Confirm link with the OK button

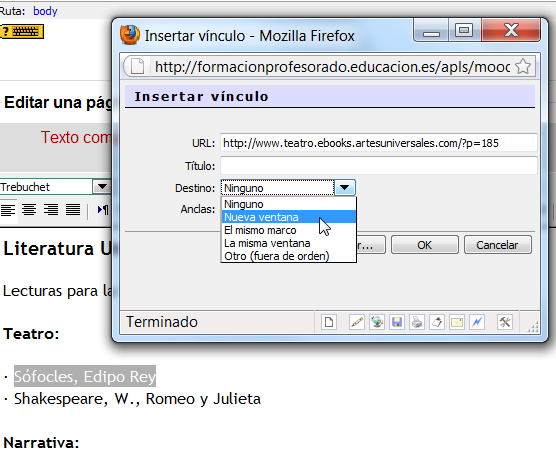[425, 245]
